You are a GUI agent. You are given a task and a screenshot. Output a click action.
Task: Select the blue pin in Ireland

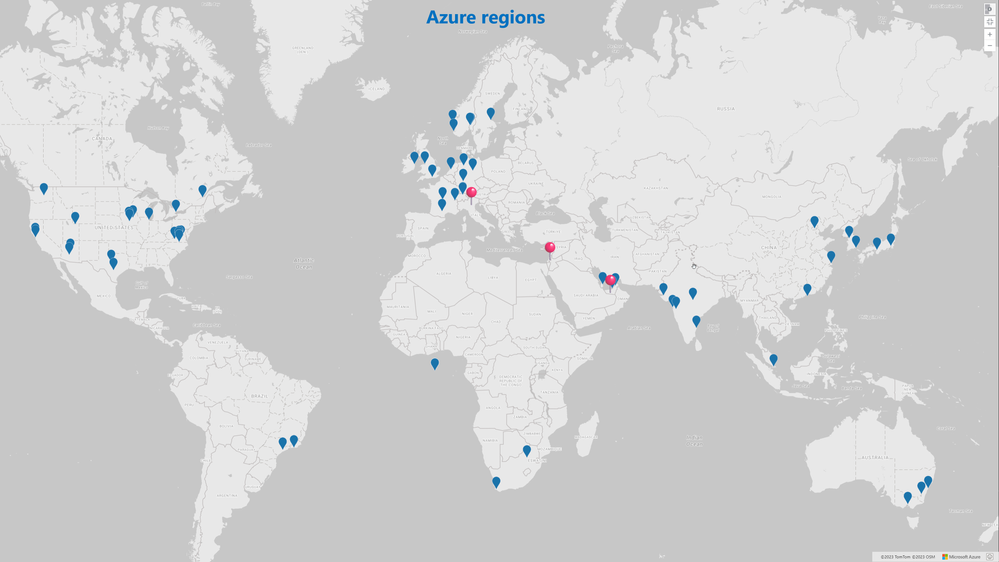click(x=415, y=157)
